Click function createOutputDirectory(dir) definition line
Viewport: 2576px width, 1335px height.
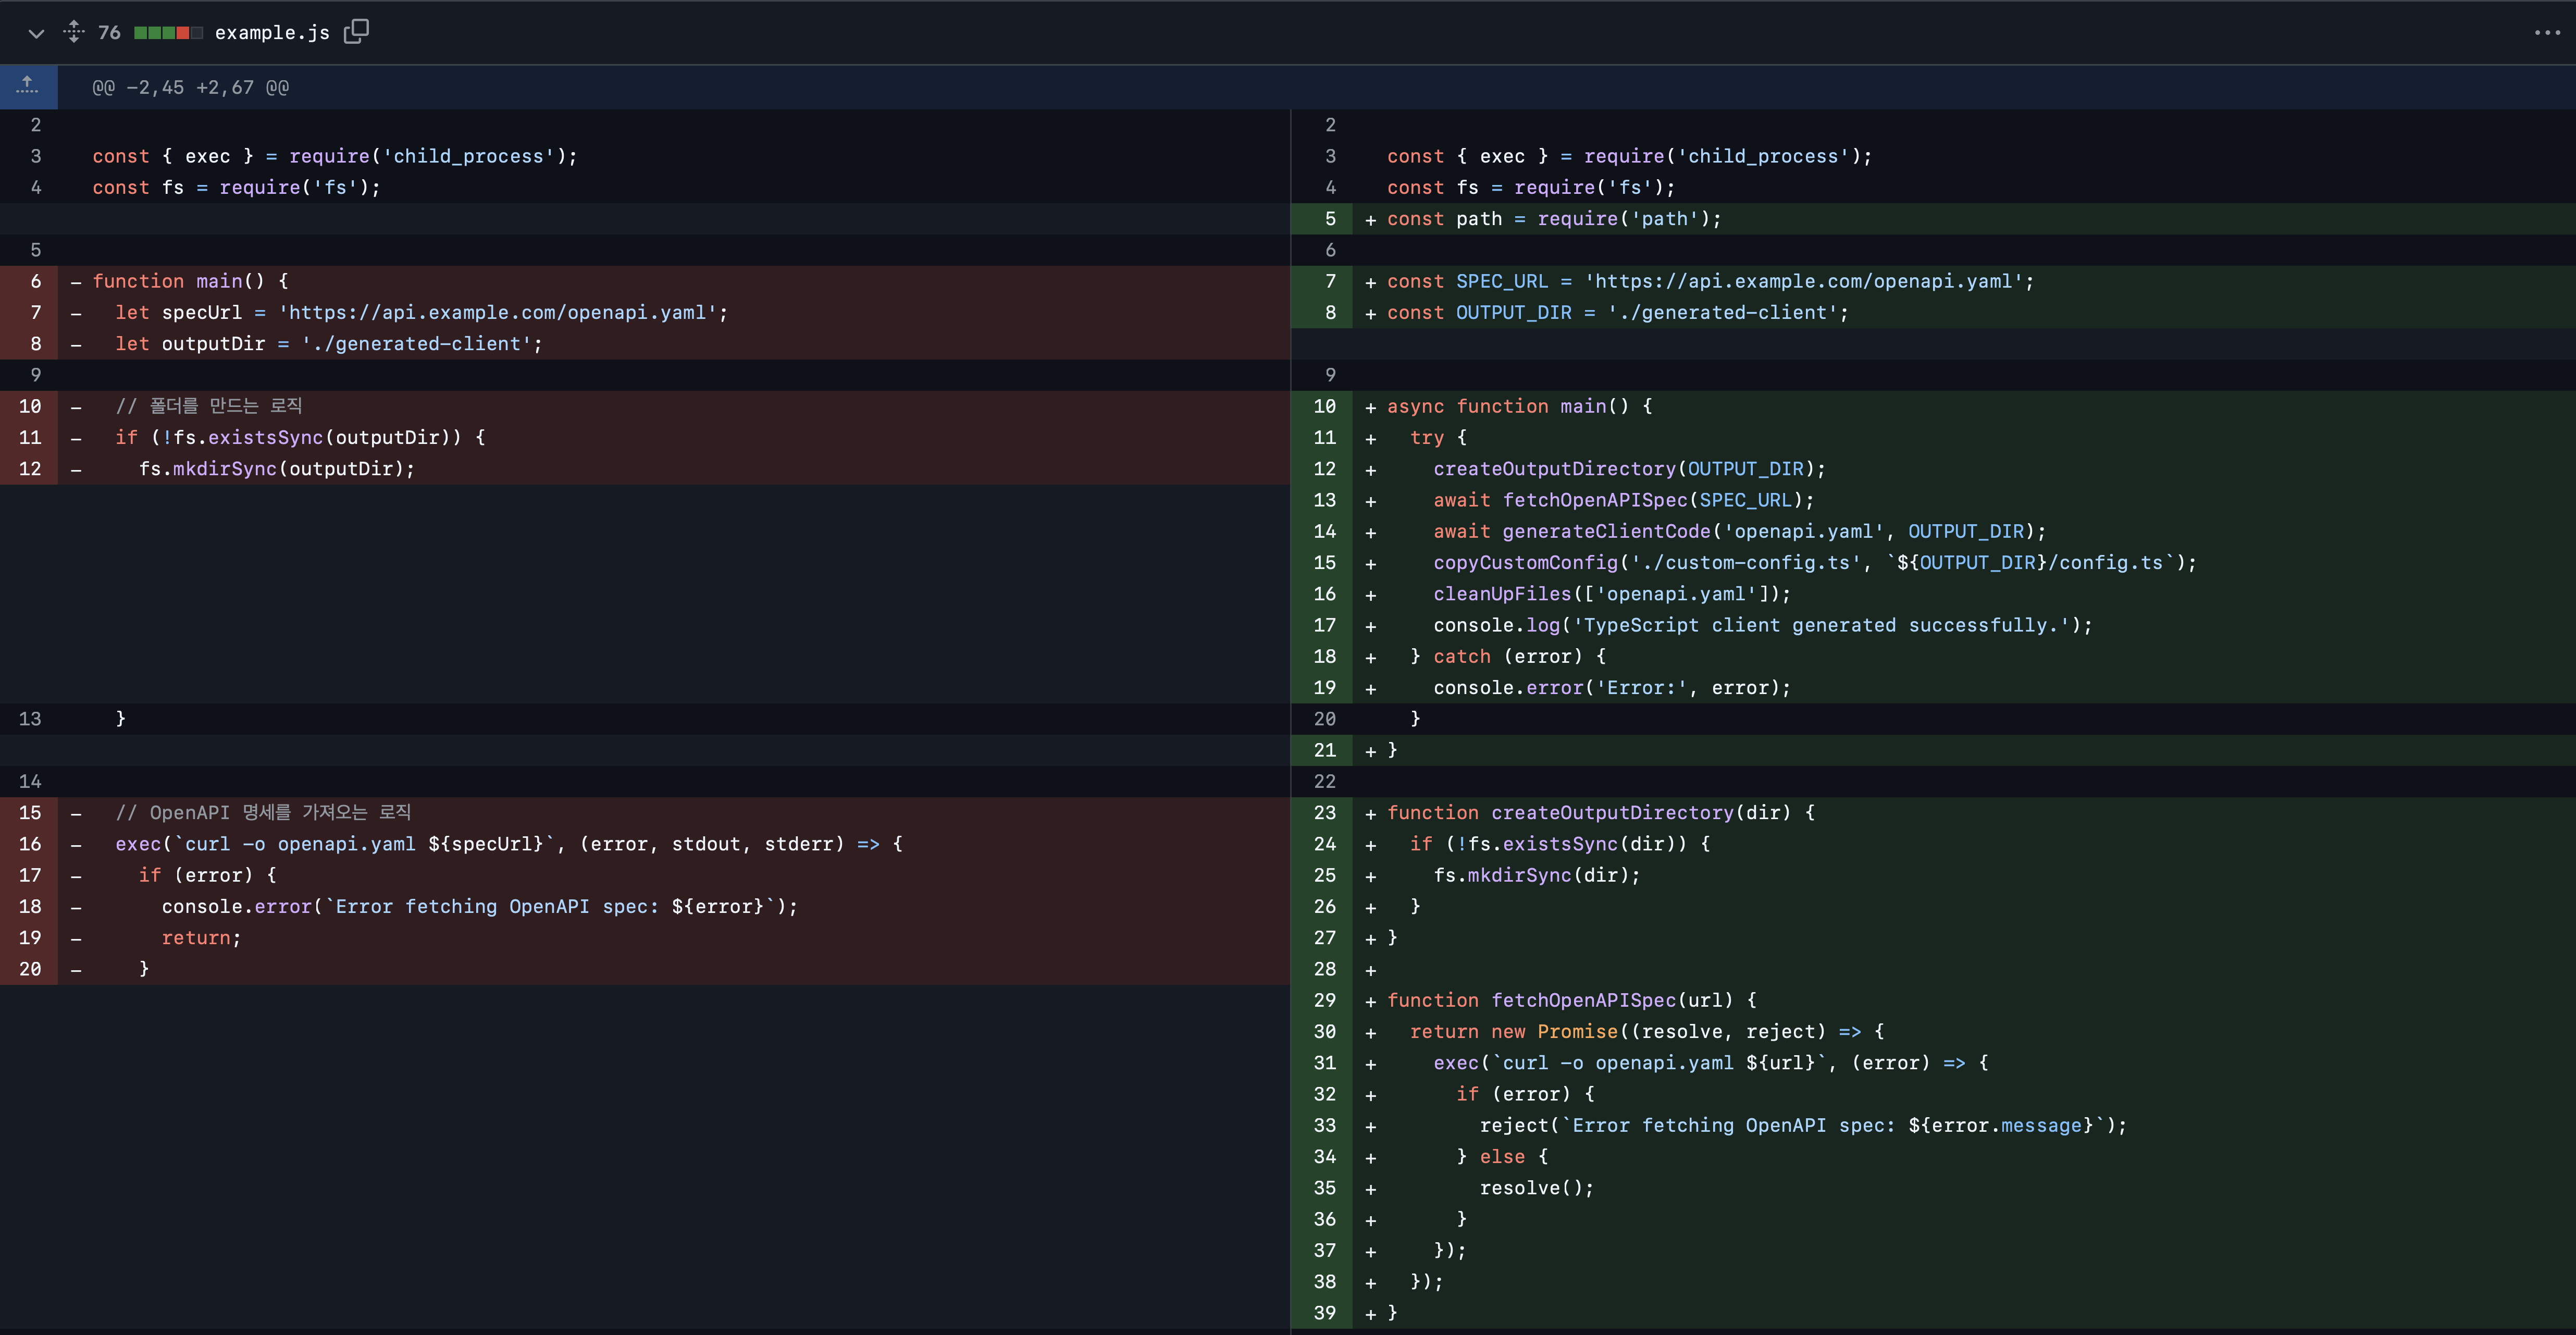tap(1600, 813)
